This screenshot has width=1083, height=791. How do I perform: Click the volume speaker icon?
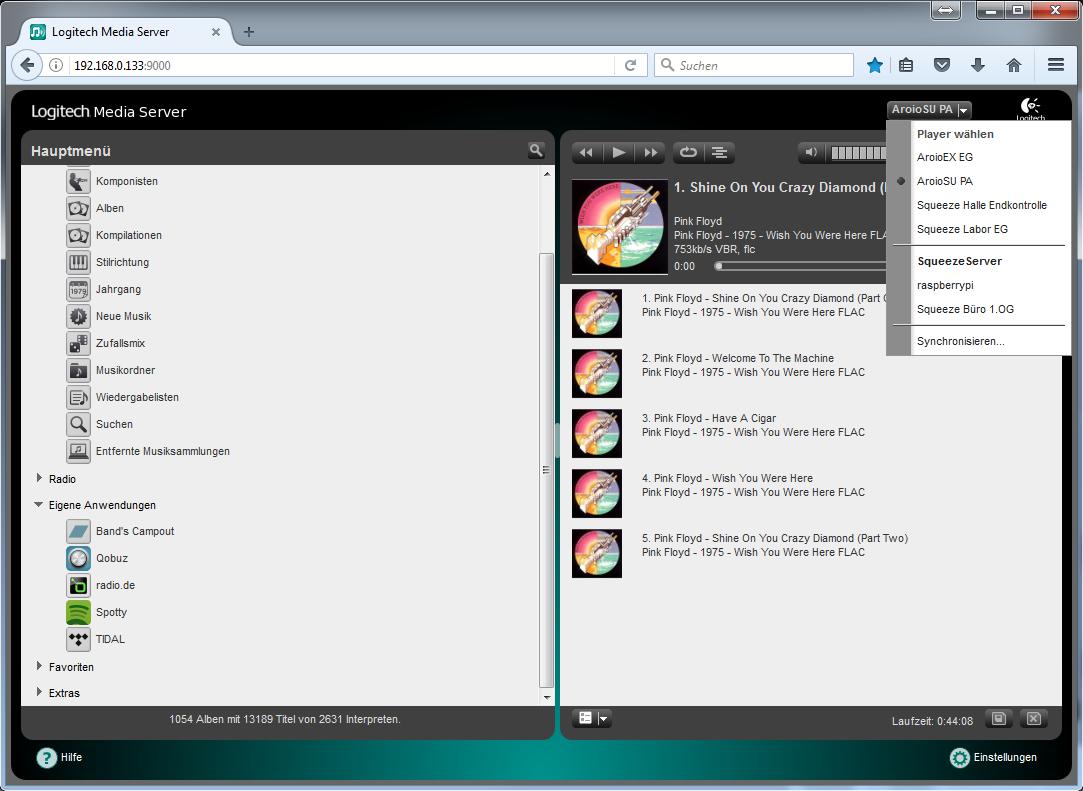(811, 152)
